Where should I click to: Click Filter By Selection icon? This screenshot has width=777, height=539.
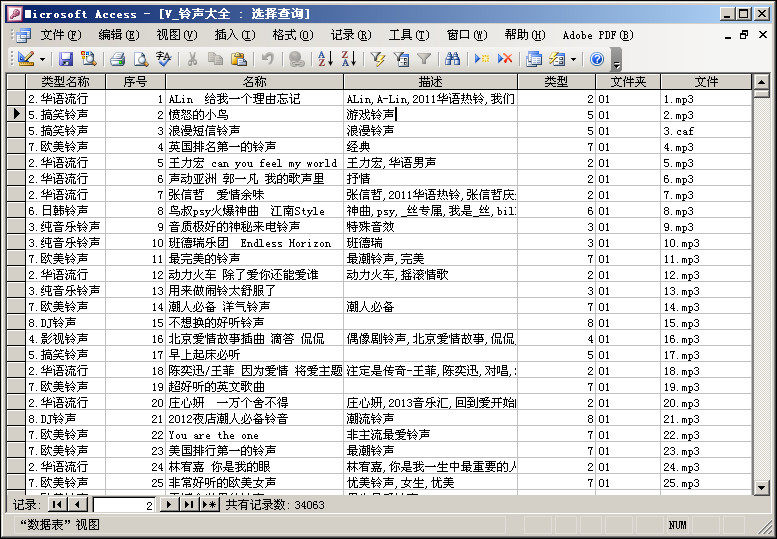(x=378, y=59)
